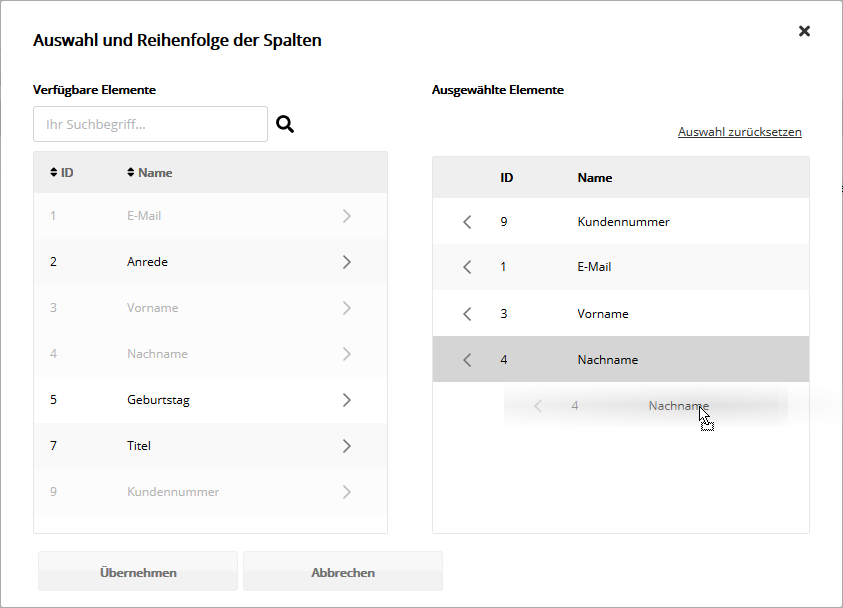Image resolution: width=843 pixels, height=608 pixels.
Task: Add Geburtstag using its right arrow
Action: tap(347, 400)
